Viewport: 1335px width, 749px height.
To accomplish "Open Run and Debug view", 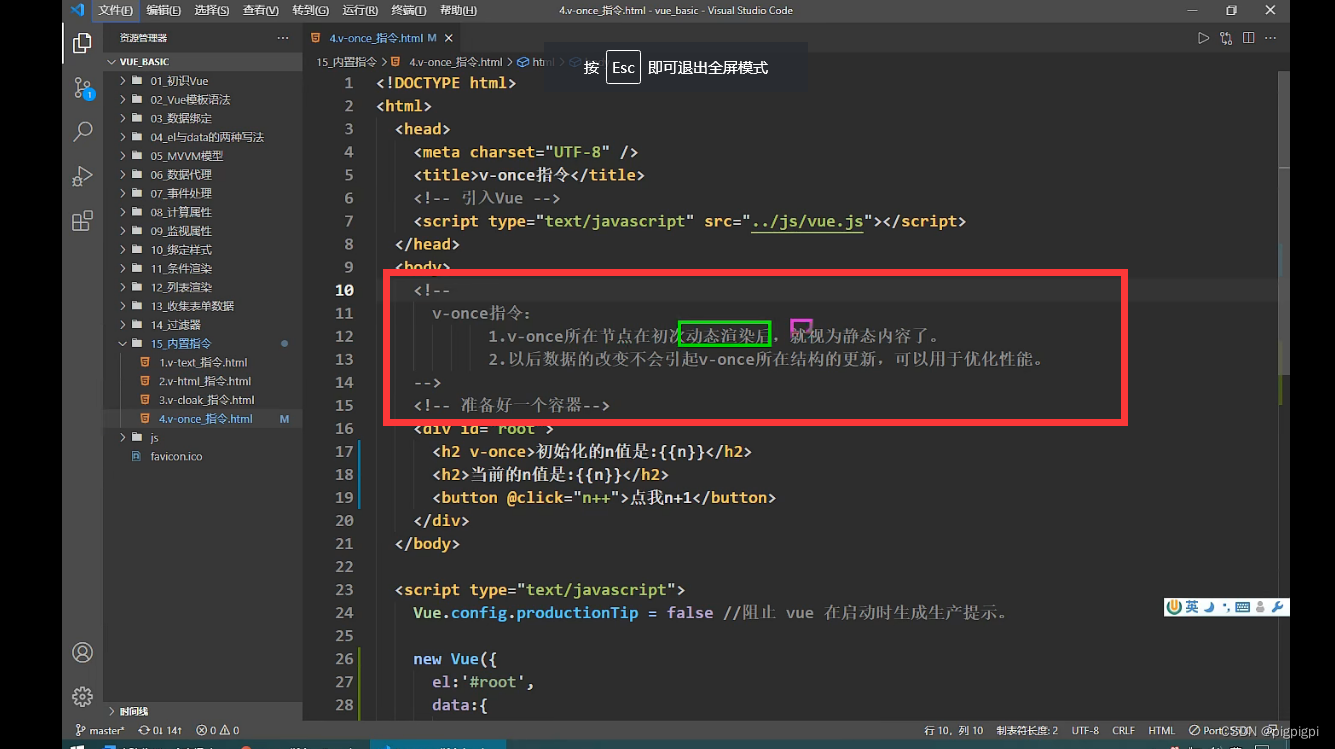I will 83,176.
